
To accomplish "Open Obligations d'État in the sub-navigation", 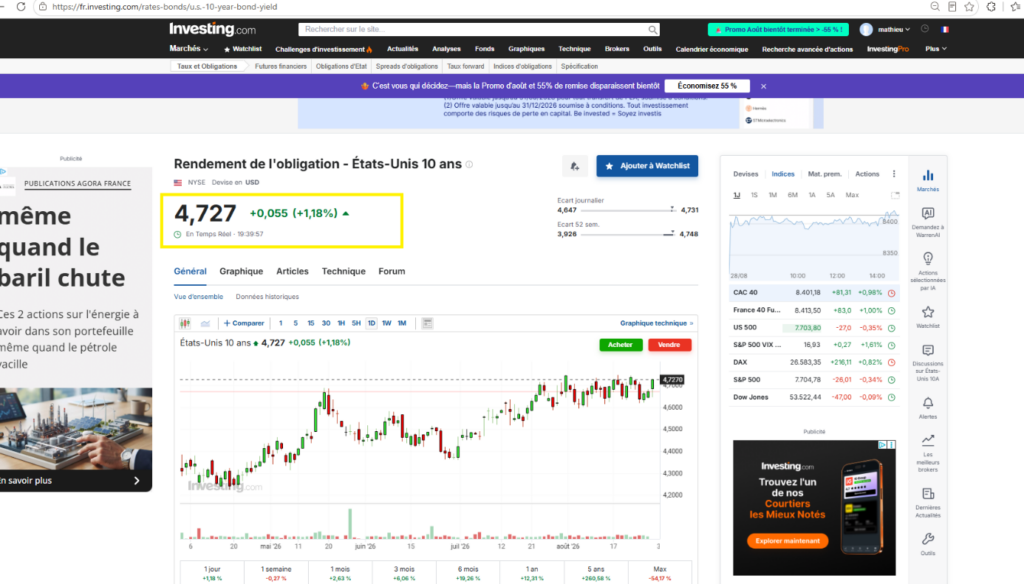I will [341, 66].
